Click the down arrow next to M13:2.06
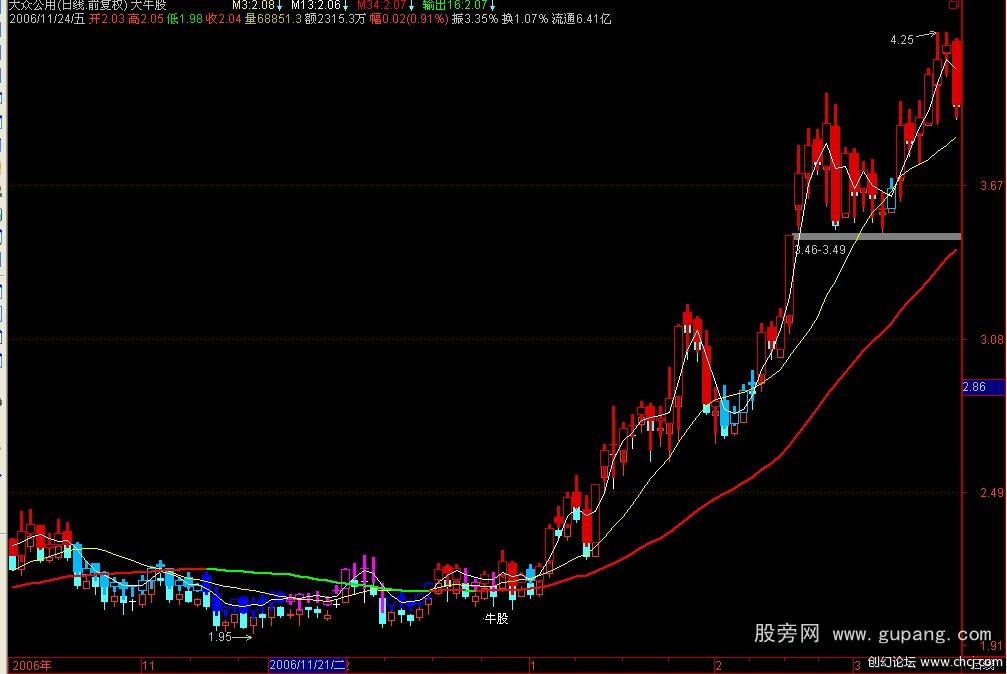This screenshot has width=1007, height=674. (x=345, y=6)
